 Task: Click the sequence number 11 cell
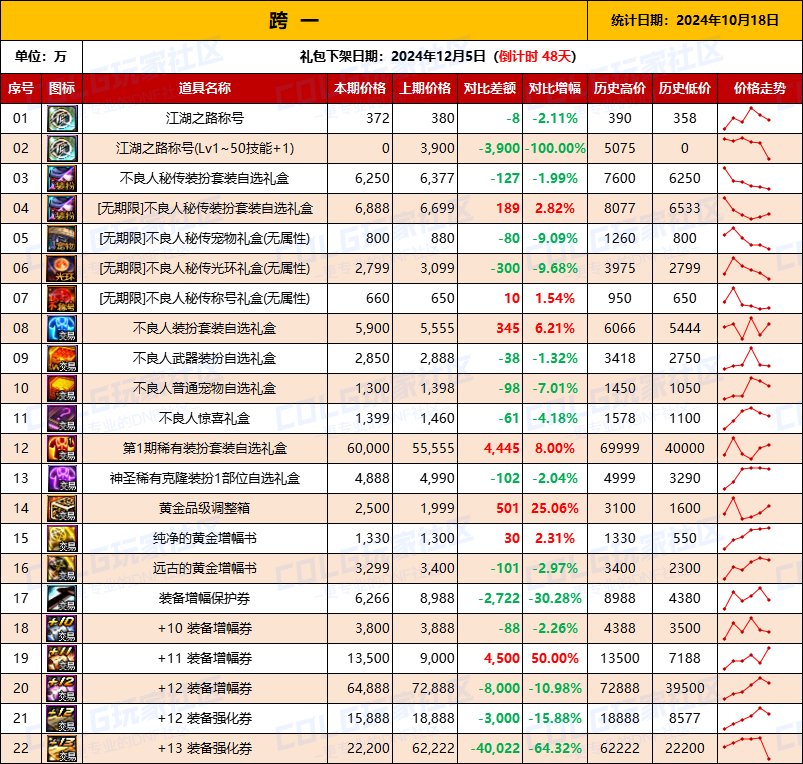pyautogui.click(x=21, y=418)
